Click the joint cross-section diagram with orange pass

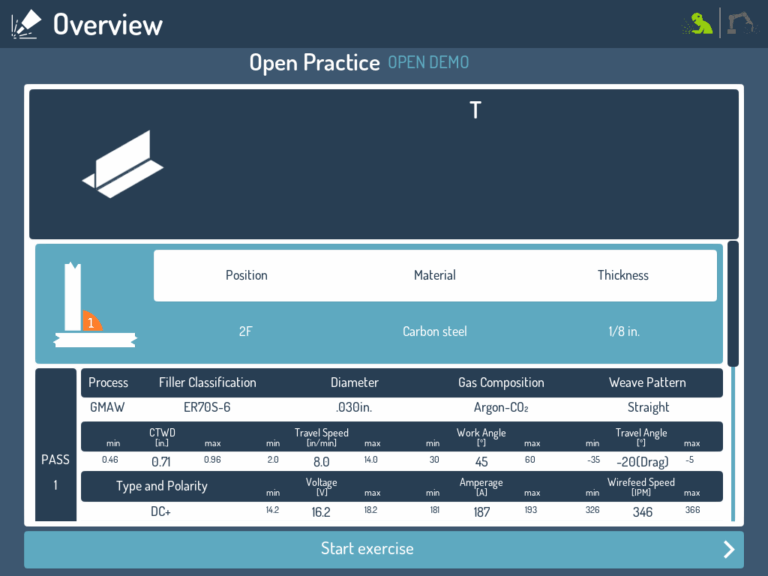pos(94,305)
